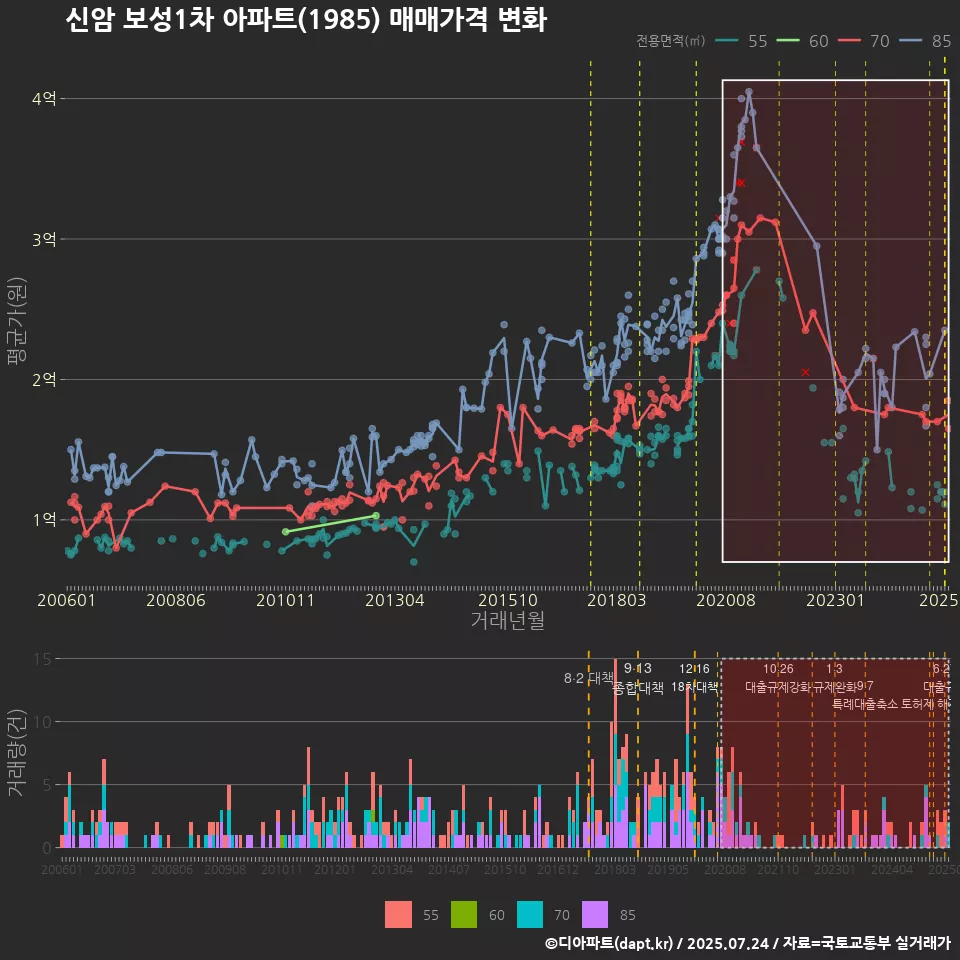This screenshot has width=960, height=960.
Task: Click the 202110 volume chart x-axis label
Action: coord(778,869)
